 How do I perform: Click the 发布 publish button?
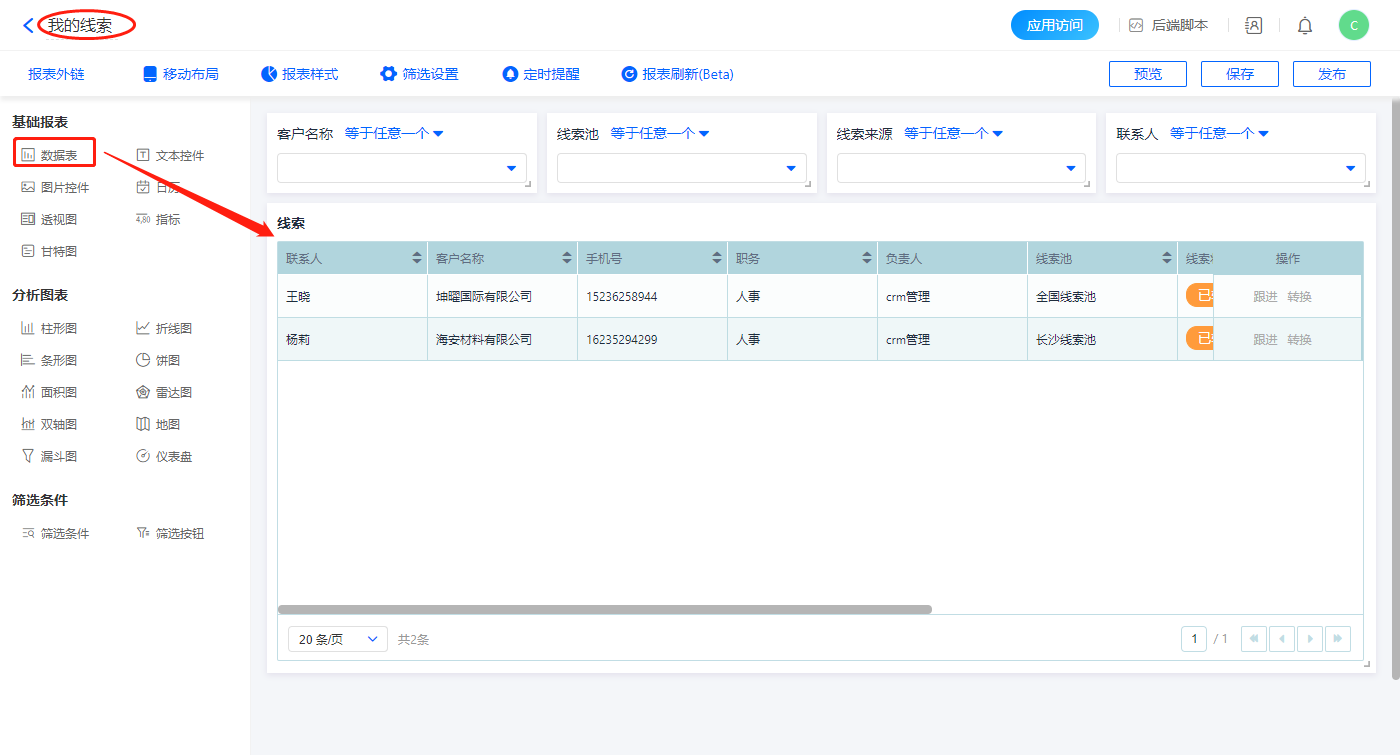pyautogui.click(x=1331, y=74)
